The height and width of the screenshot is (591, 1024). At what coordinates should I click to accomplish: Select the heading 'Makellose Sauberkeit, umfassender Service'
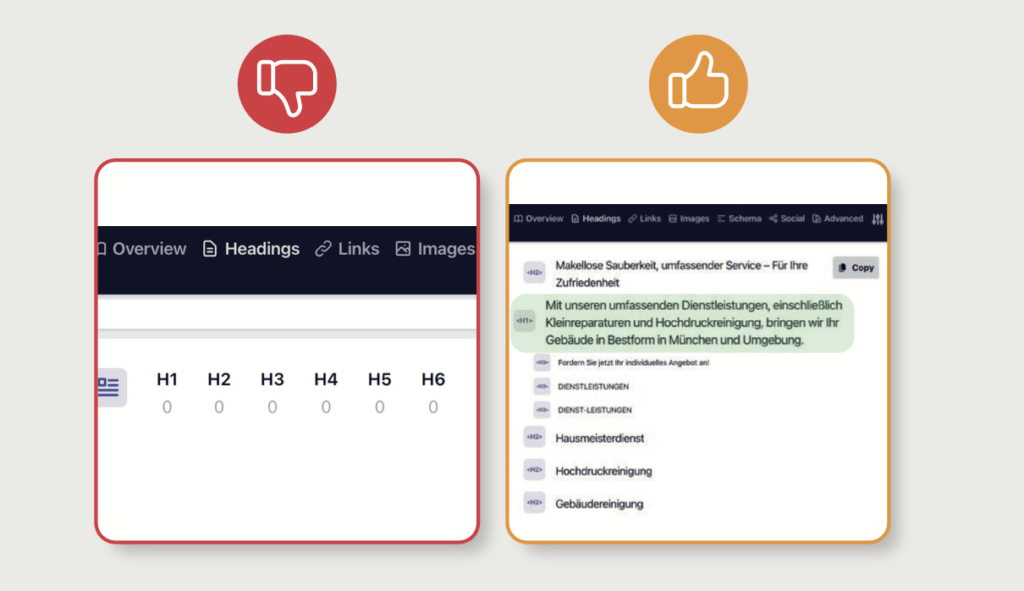tap(681, 274)
